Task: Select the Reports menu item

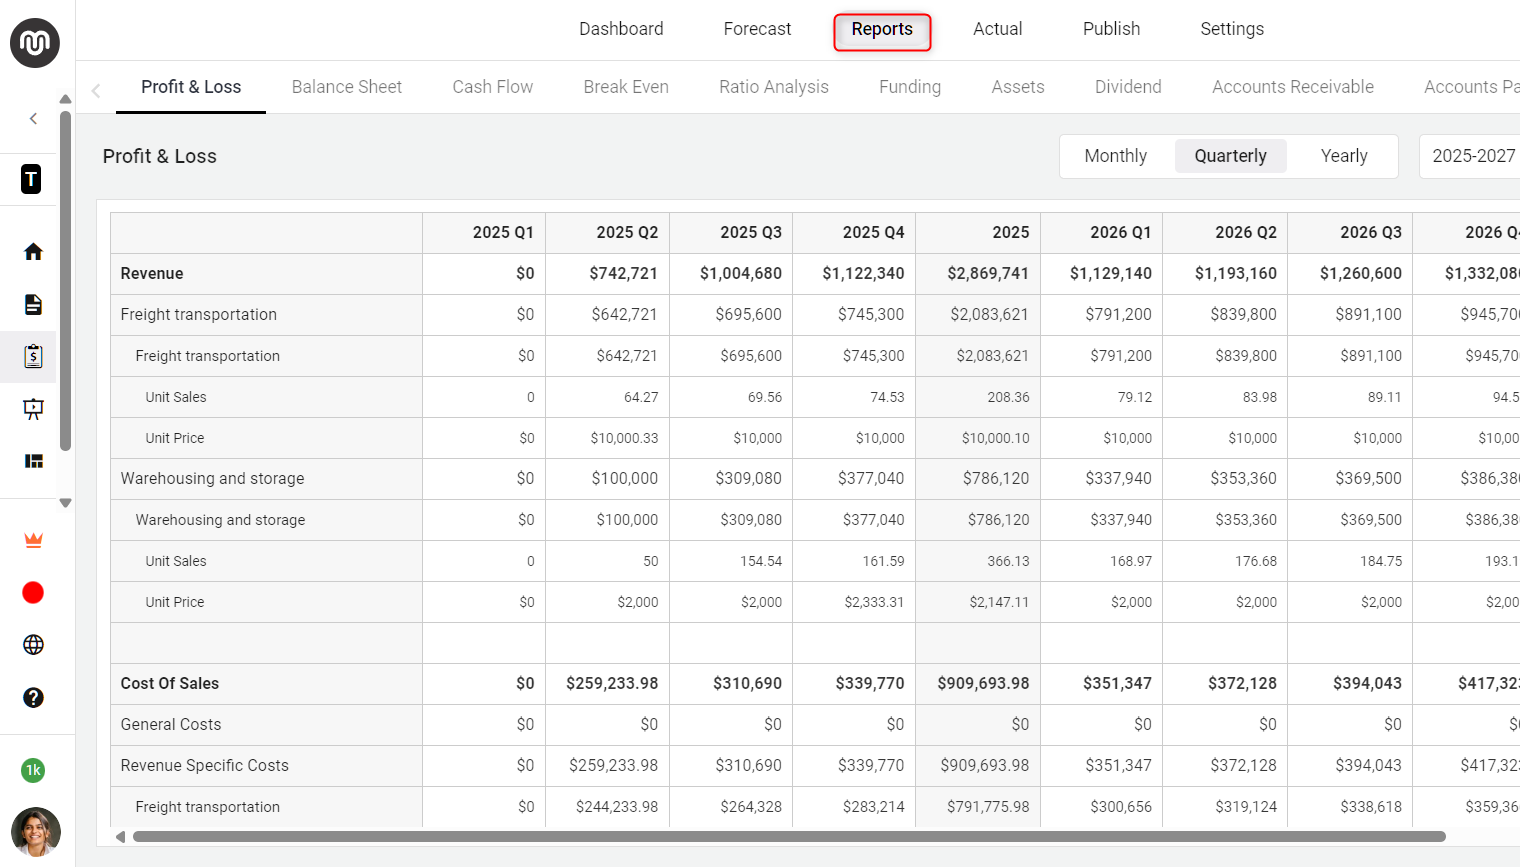Action: (x=882, y=31)
